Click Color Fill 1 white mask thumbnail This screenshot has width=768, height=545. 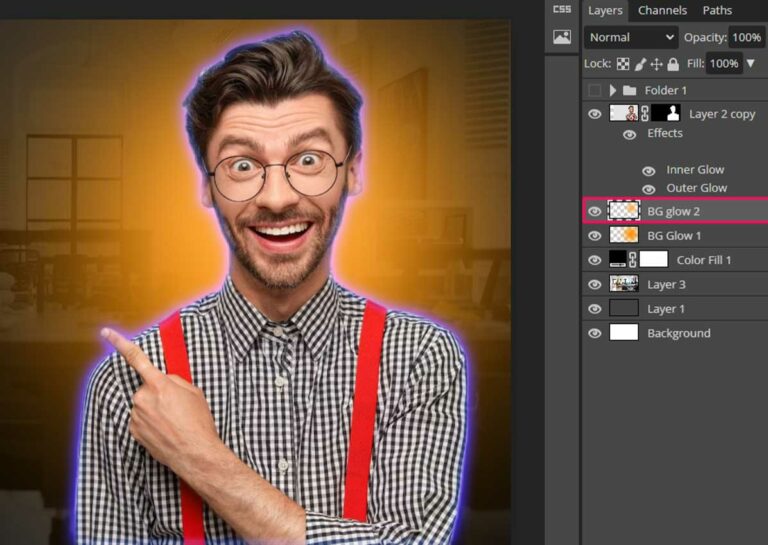click(653, 259)
